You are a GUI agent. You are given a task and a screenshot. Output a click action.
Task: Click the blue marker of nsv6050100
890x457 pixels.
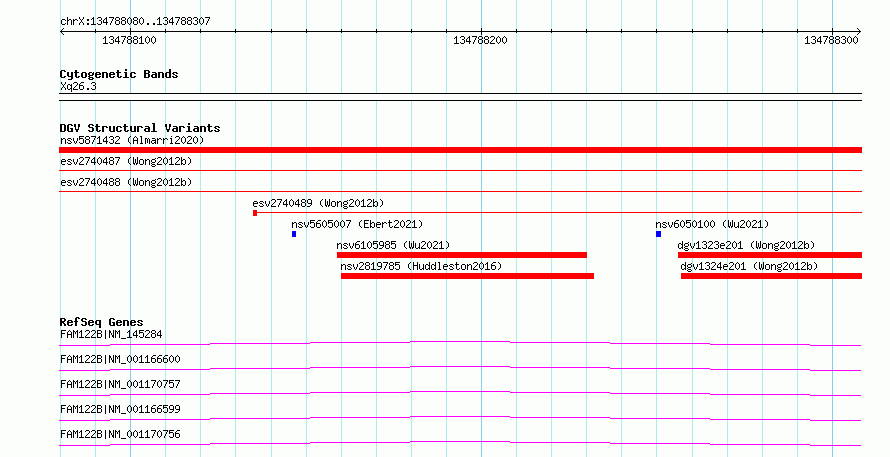point(658,234)
